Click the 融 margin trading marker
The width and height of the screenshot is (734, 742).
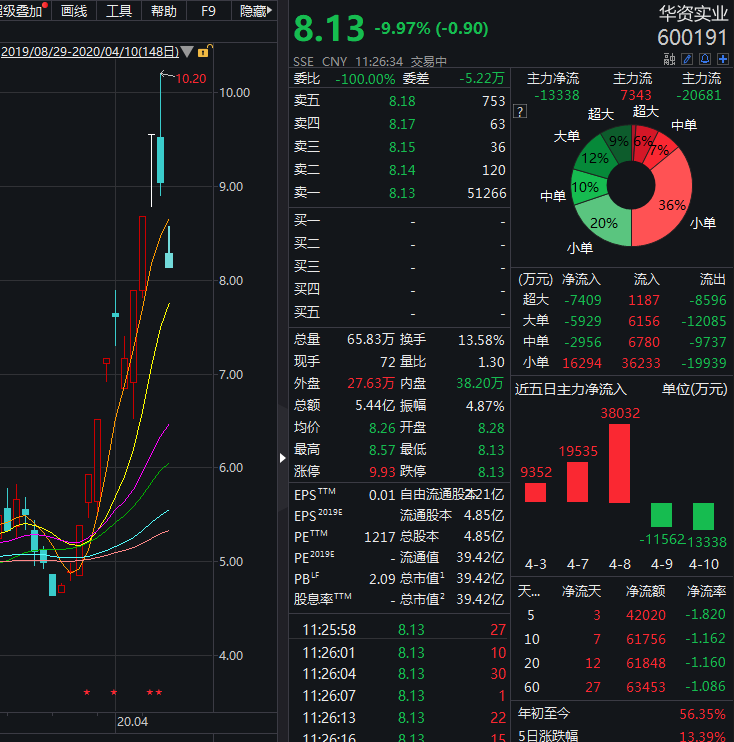tap(669, 59)
